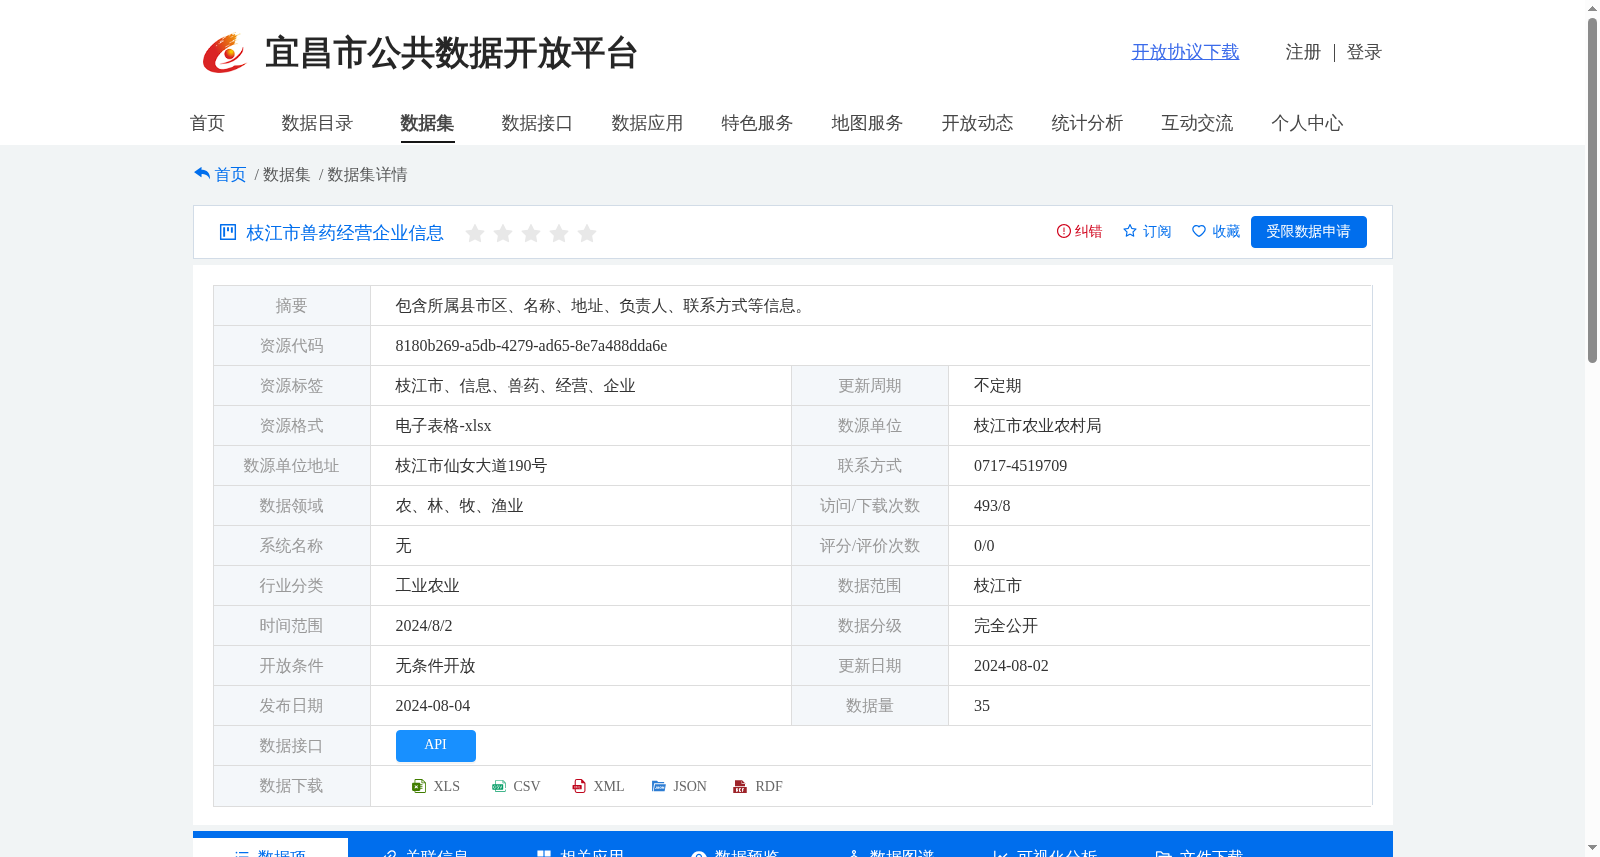Rate the dataset five stars
Viewport: 1600px width, 857px height.
tap(587, 233)
